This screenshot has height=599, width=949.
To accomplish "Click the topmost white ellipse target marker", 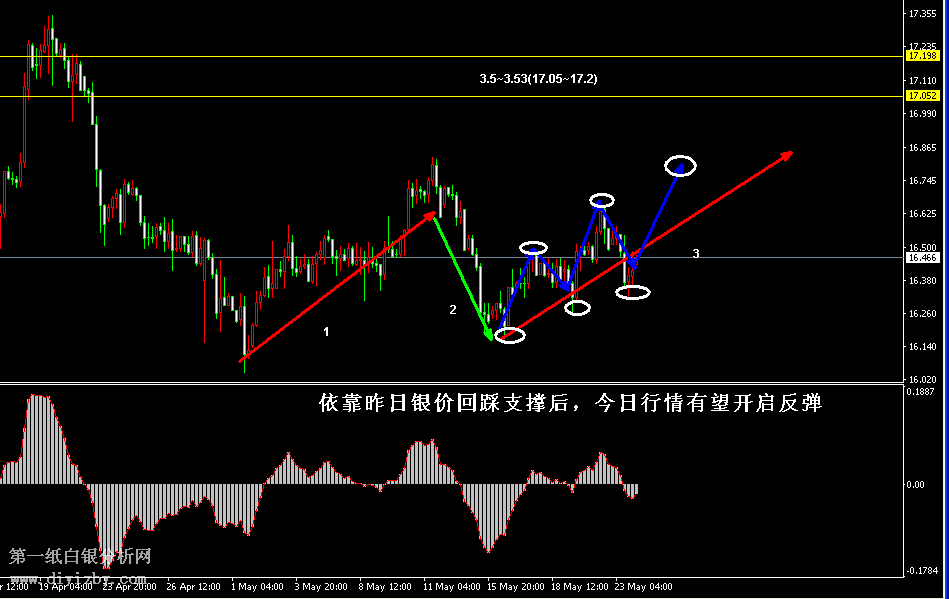I will 681,165.
